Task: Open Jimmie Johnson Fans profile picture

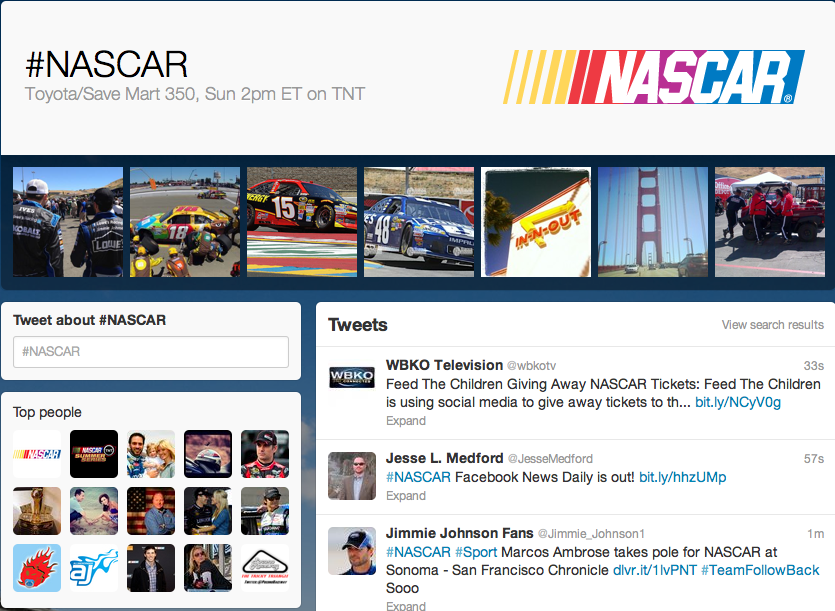Action: (351, 551)
